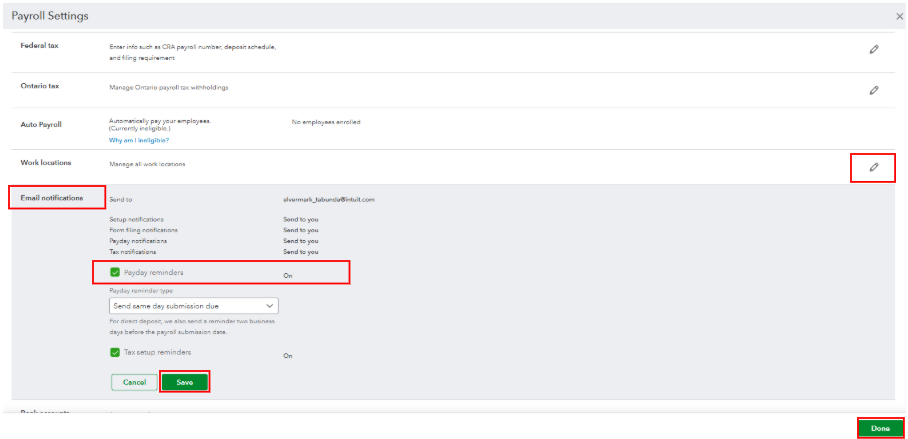908x439 pixels.
Task: Select the Email notifications section heading
Action: (x=52, y=198)
